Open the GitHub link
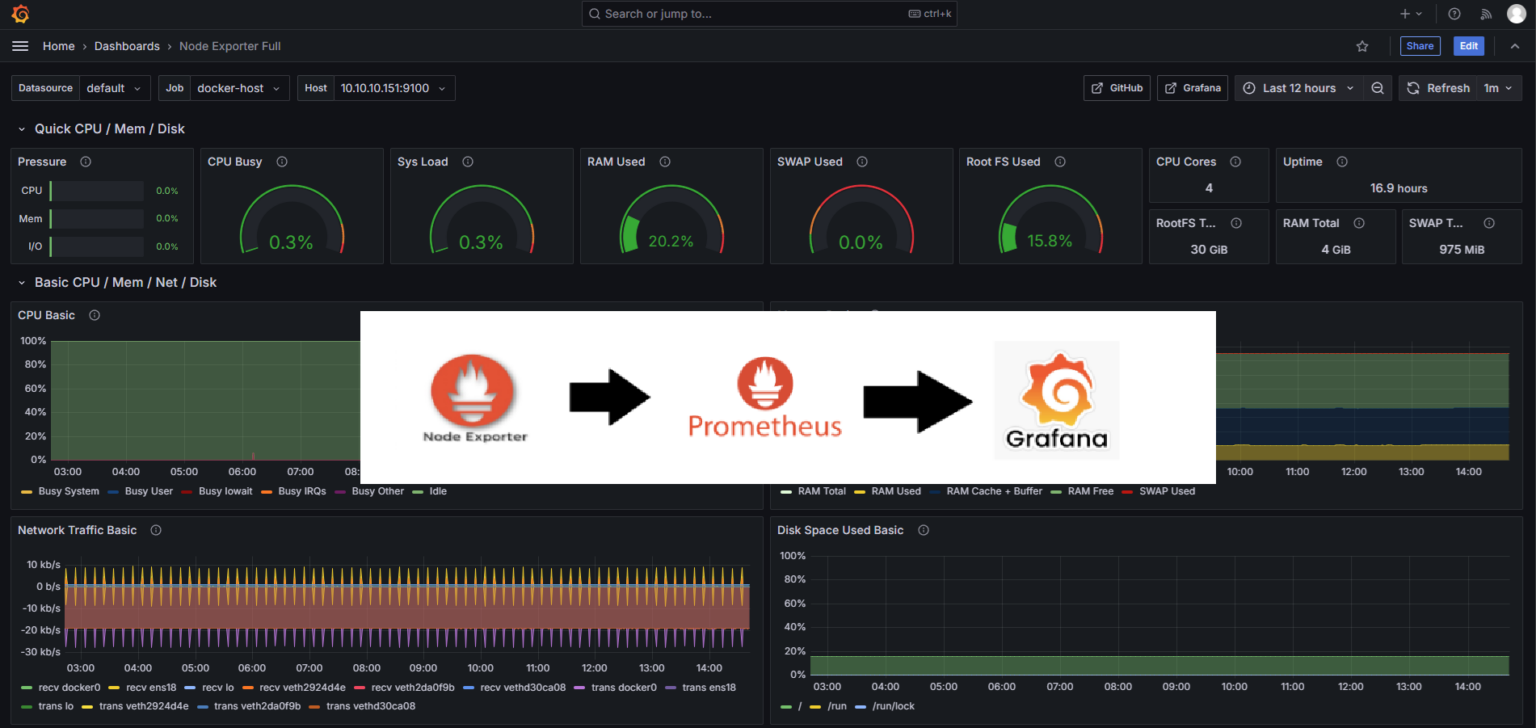Viewport: 1536px width, 728px height. click(x=1116, y=88)
